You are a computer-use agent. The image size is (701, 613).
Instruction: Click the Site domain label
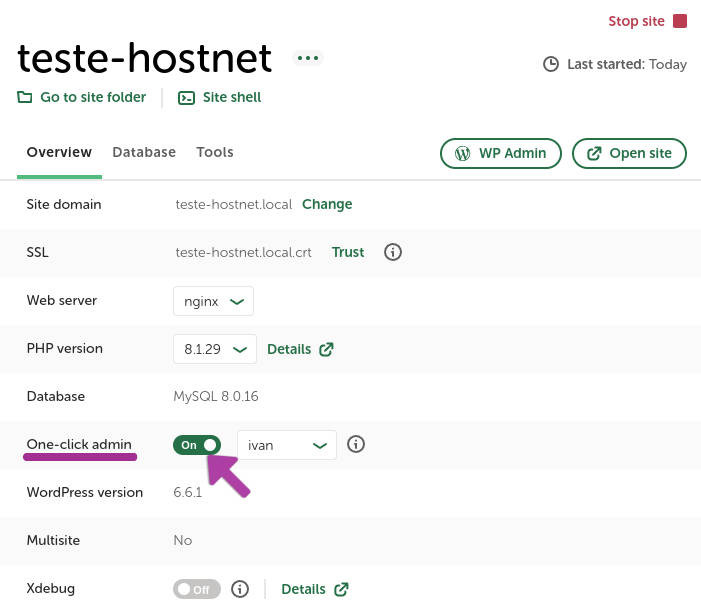pos(64,204)
